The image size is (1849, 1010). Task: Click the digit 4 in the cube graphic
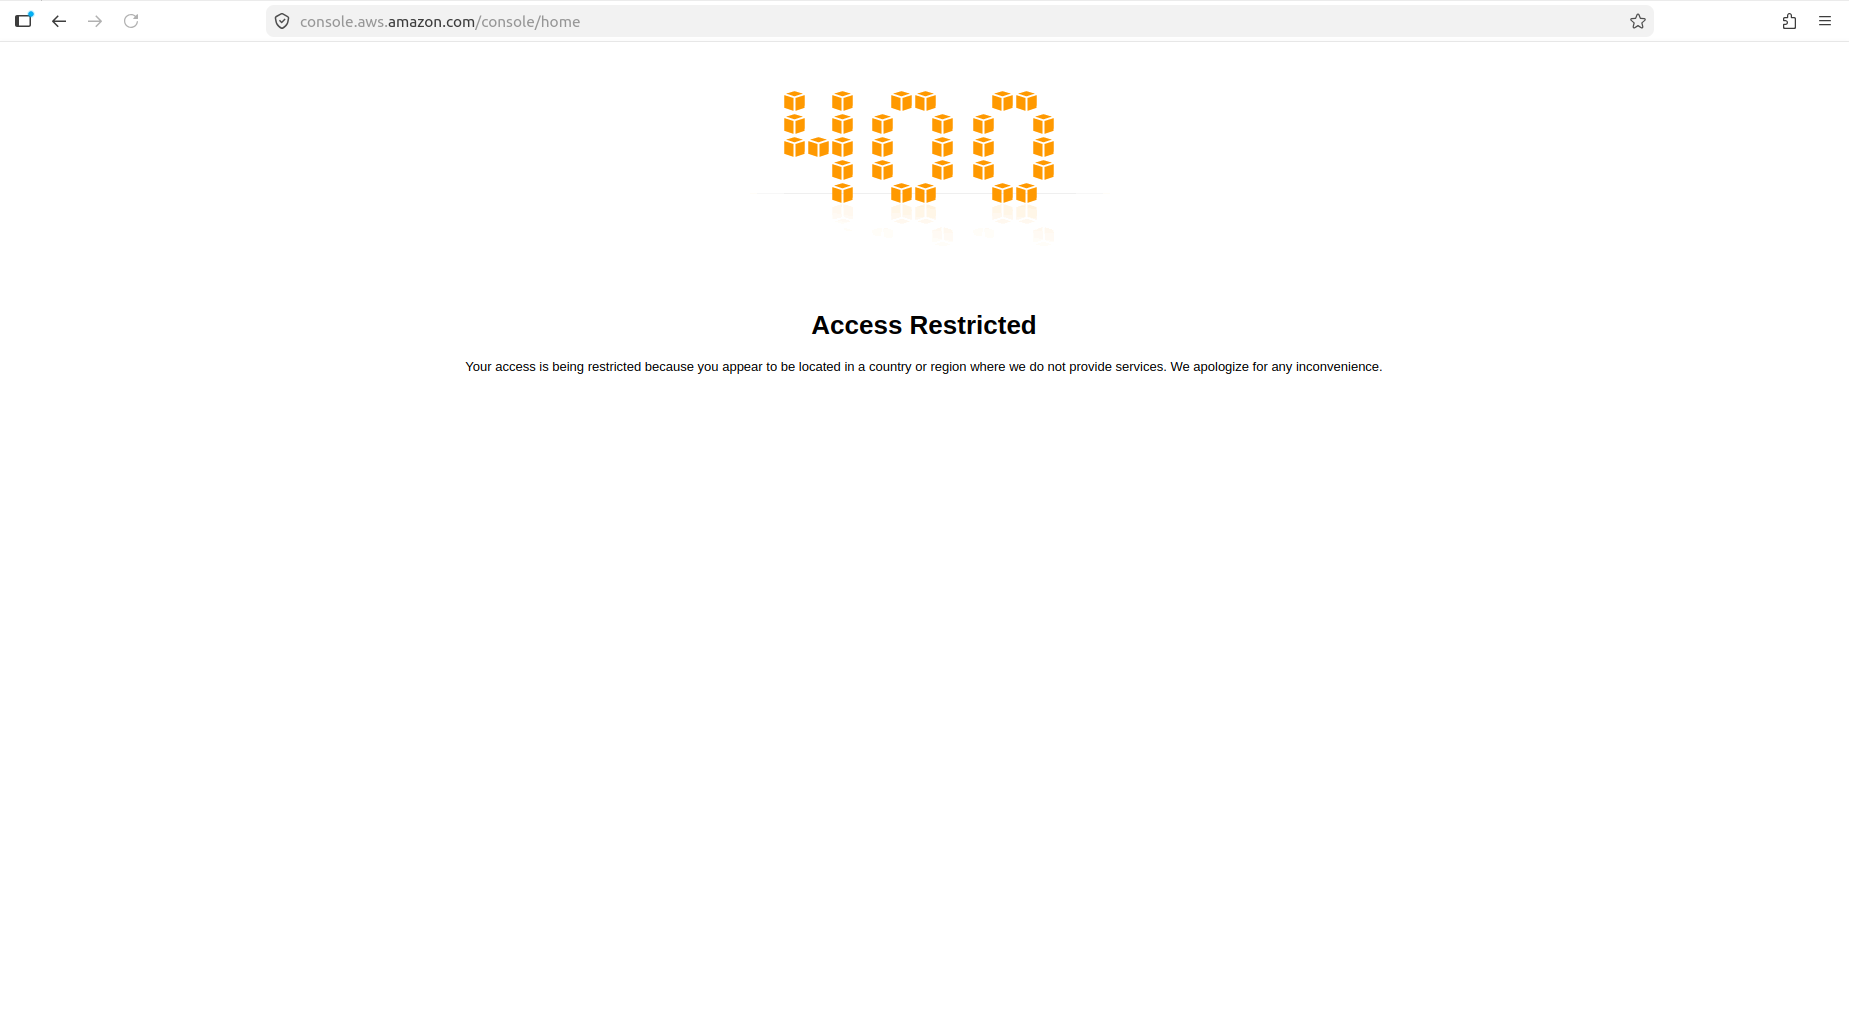click(820, 147)
